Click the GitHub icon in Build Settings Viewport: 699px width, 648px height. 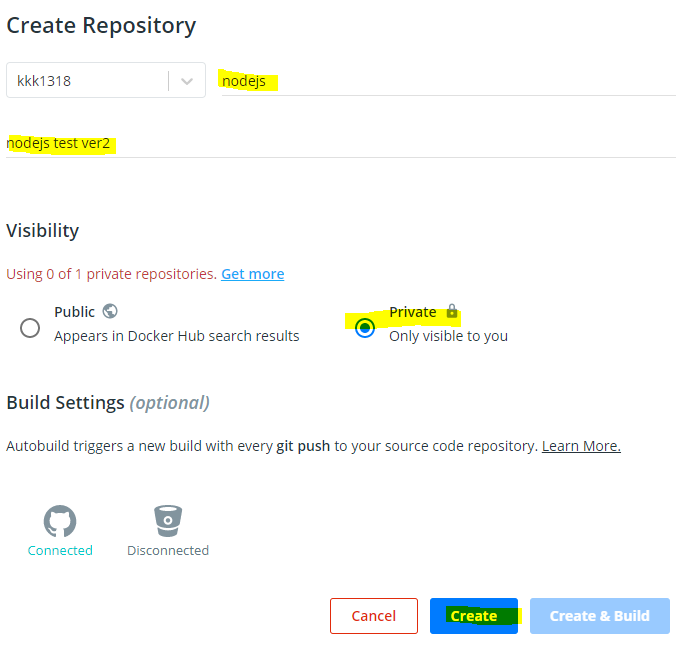click(x=60, y=521)
